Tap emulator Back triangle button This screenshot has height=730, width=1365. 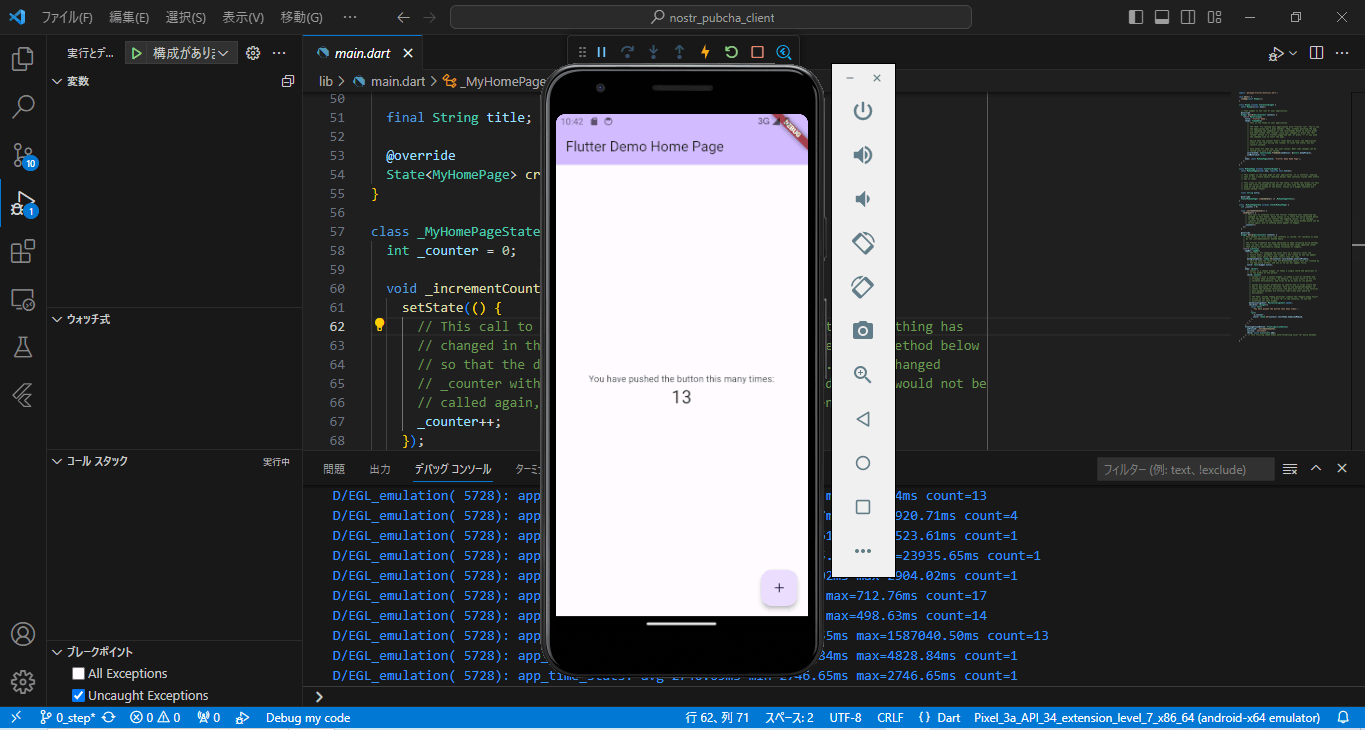[x=863, y=419]
